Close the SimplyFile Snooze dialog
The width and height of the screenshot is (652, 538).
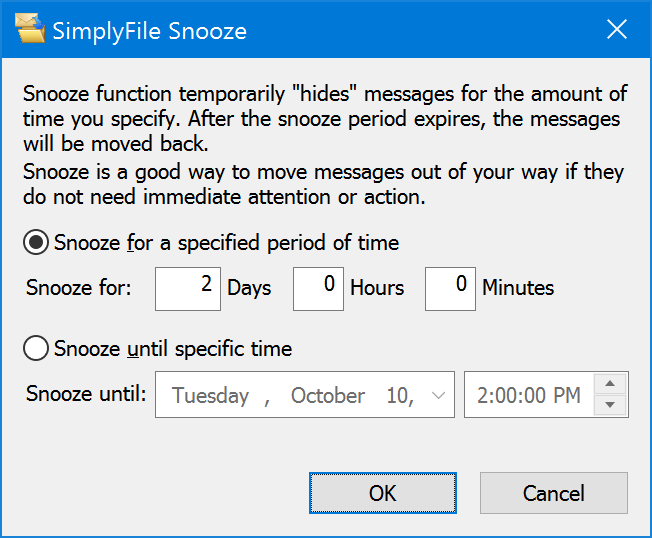617,30
